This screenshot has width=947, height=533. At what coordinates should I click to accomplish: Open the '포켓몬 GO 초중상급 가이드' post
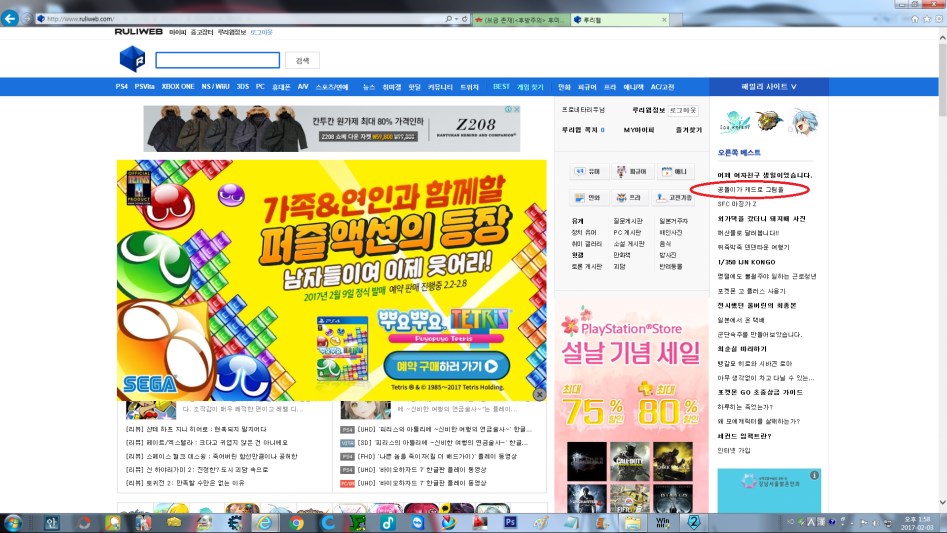tap(760, 392)
